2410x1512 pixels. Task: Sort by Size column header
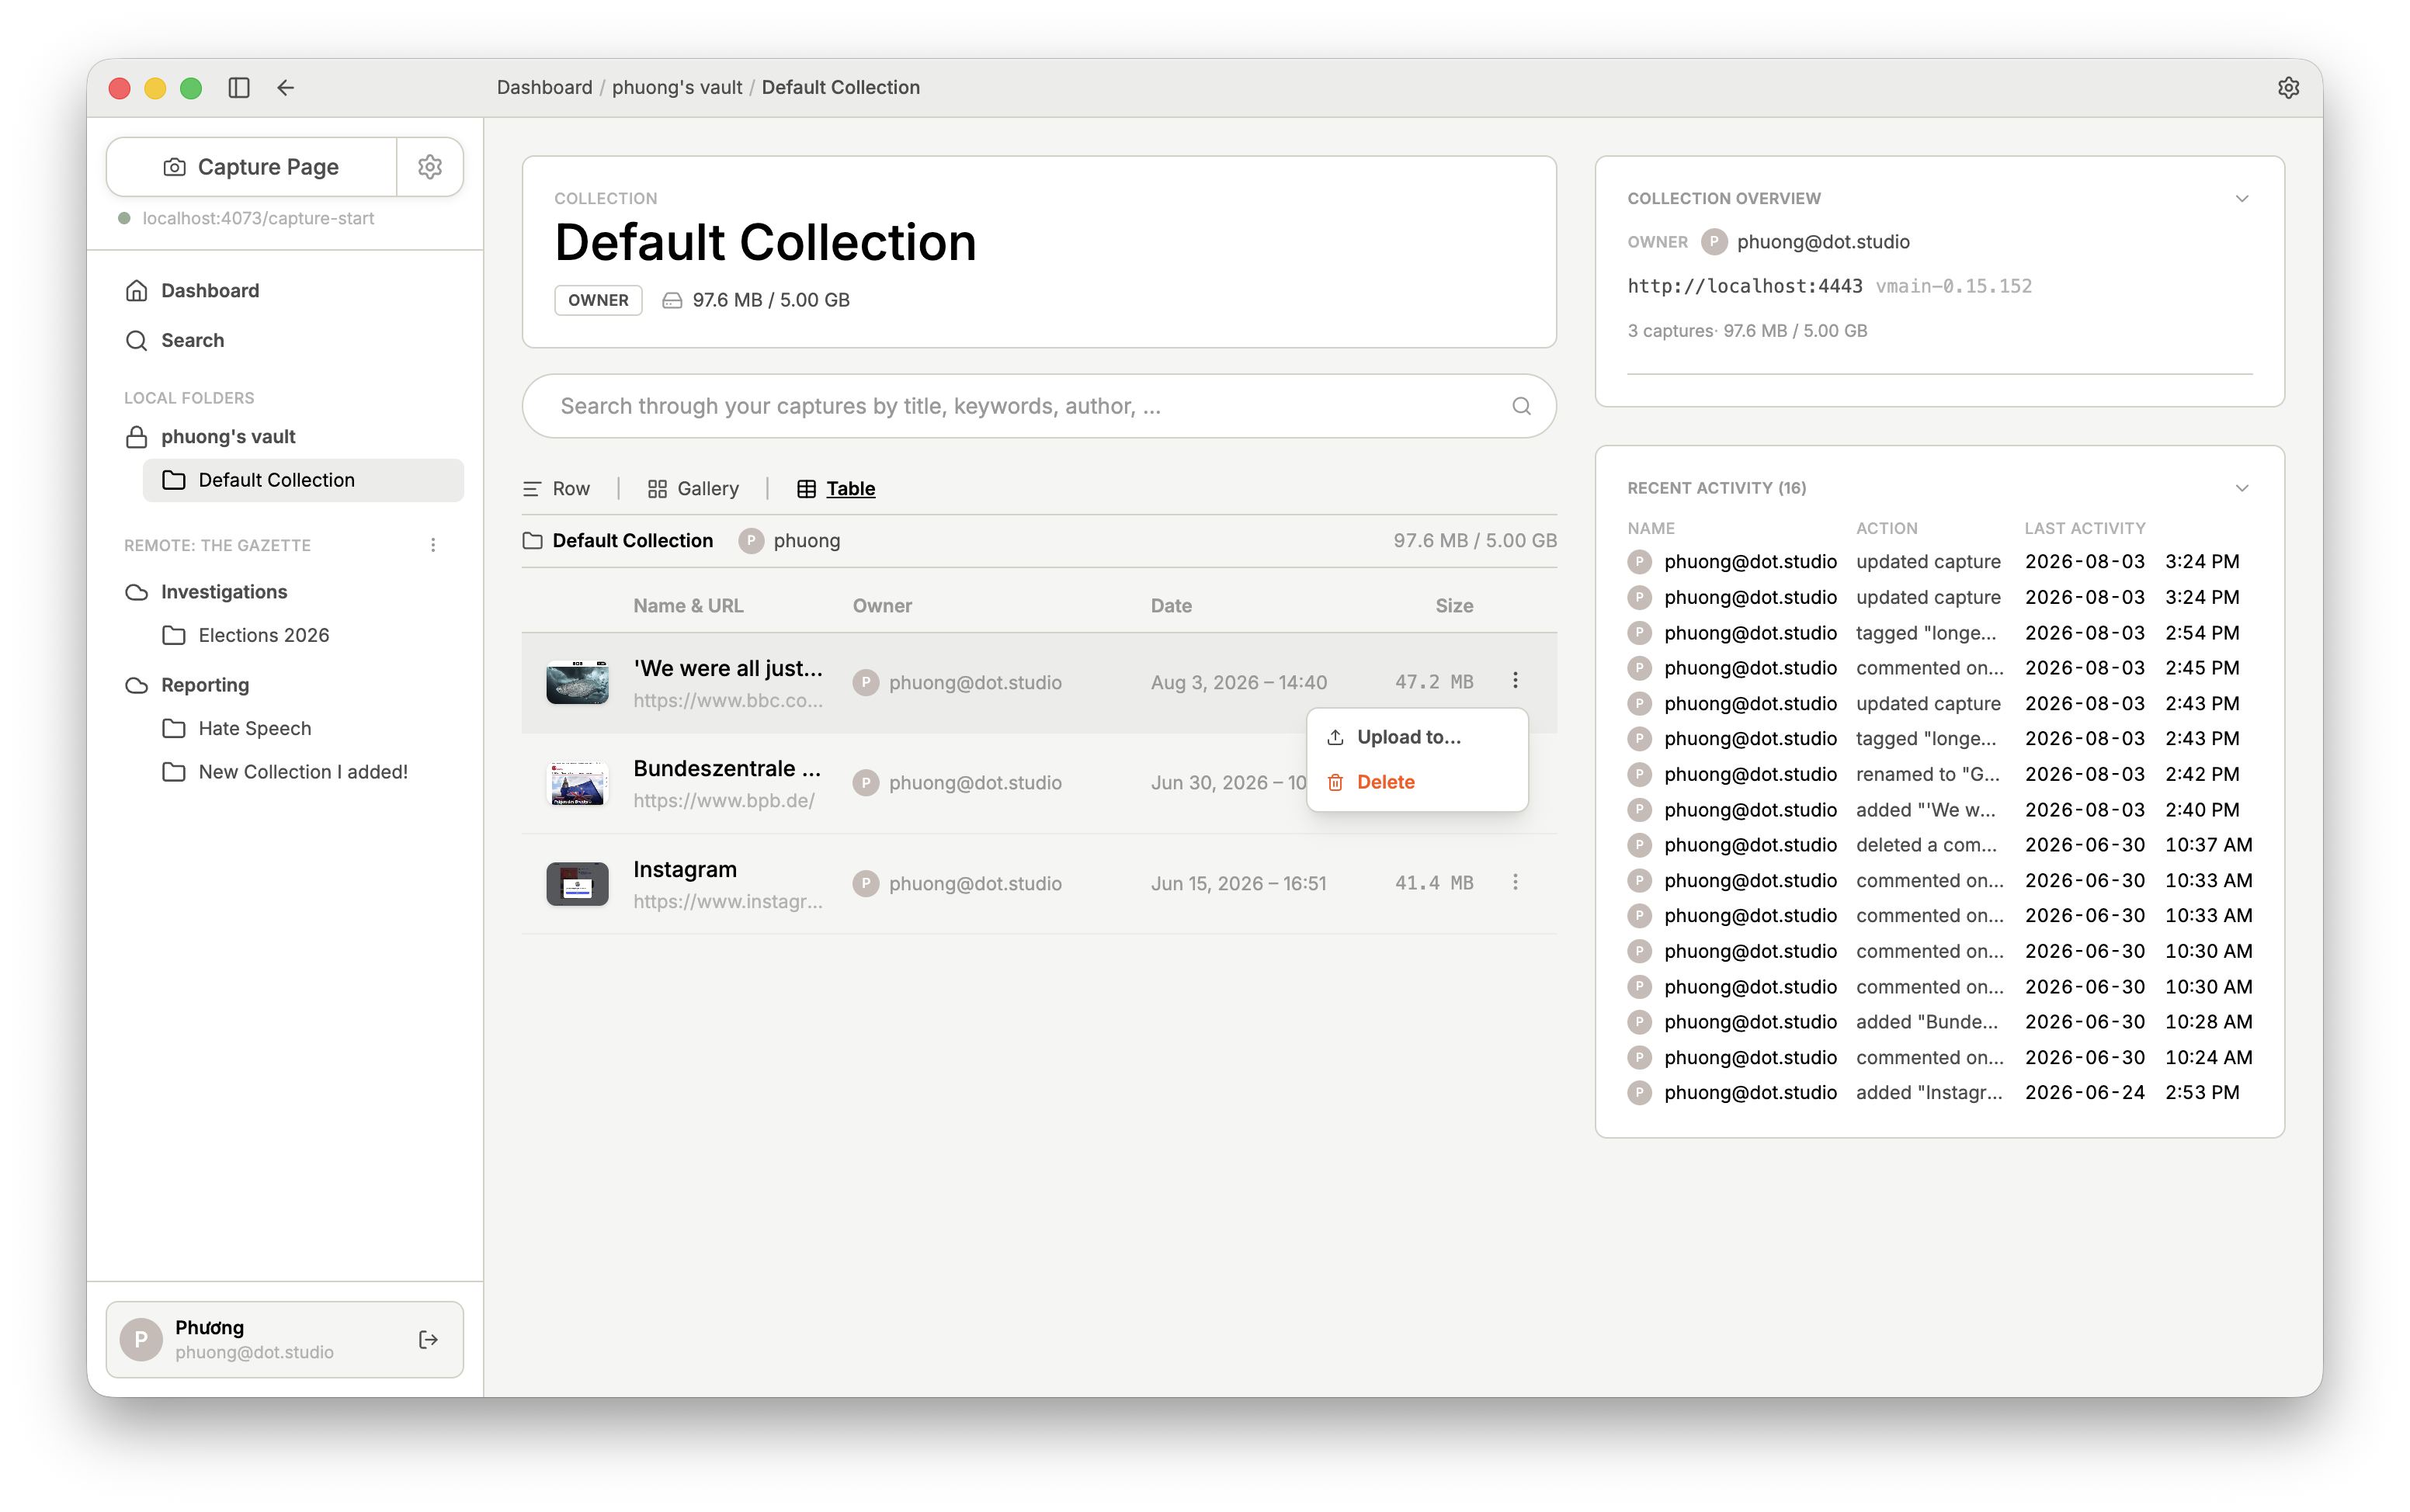pyautogui.click(x=1454, y=606)
